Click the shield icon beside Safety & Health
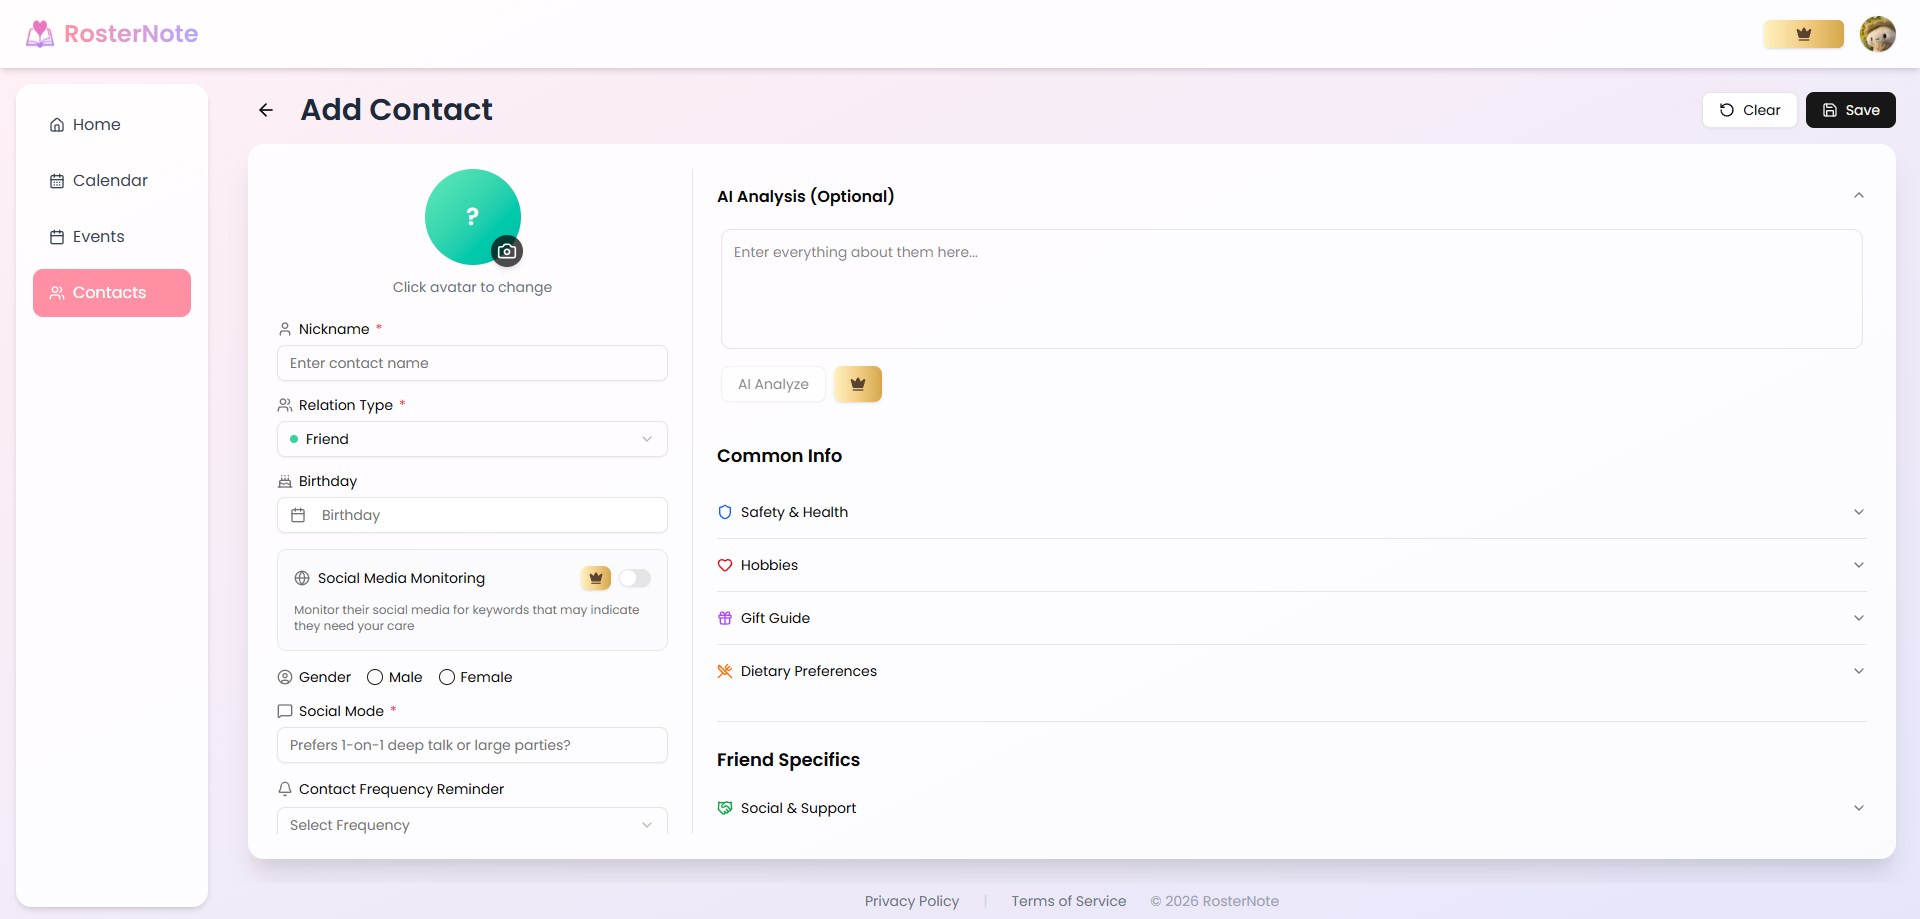1920x919 pixels. (724, 511)
